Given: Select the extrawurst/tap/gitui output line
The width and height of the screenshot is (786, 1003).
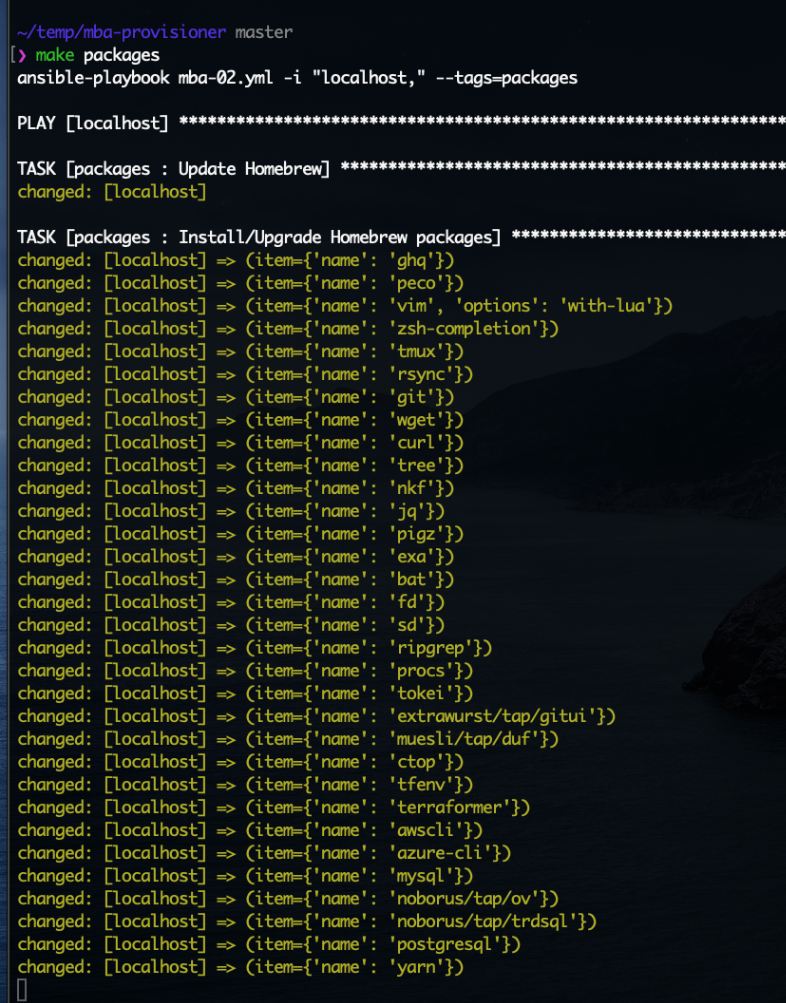Looking at the screenshot, I should coord(317,716).
